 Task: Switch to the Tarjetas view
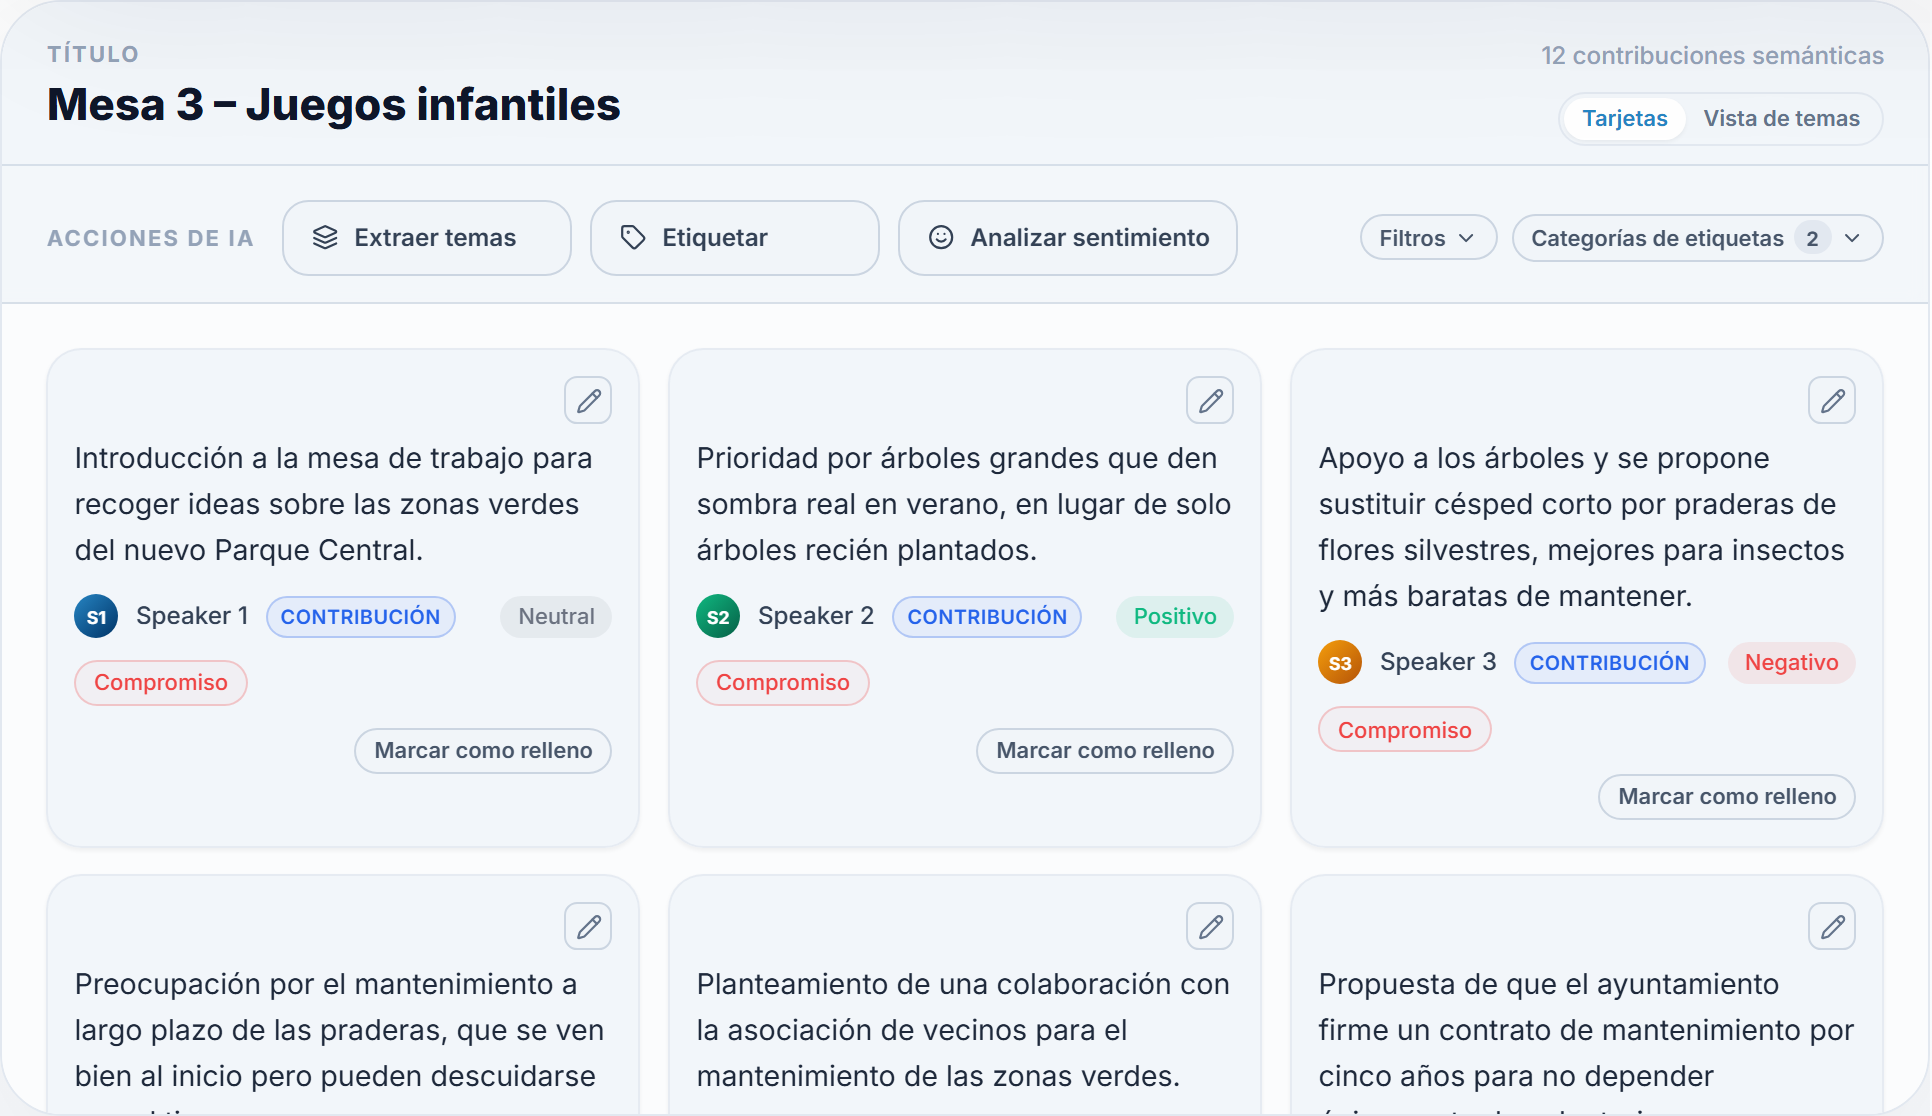(1625, 119)
